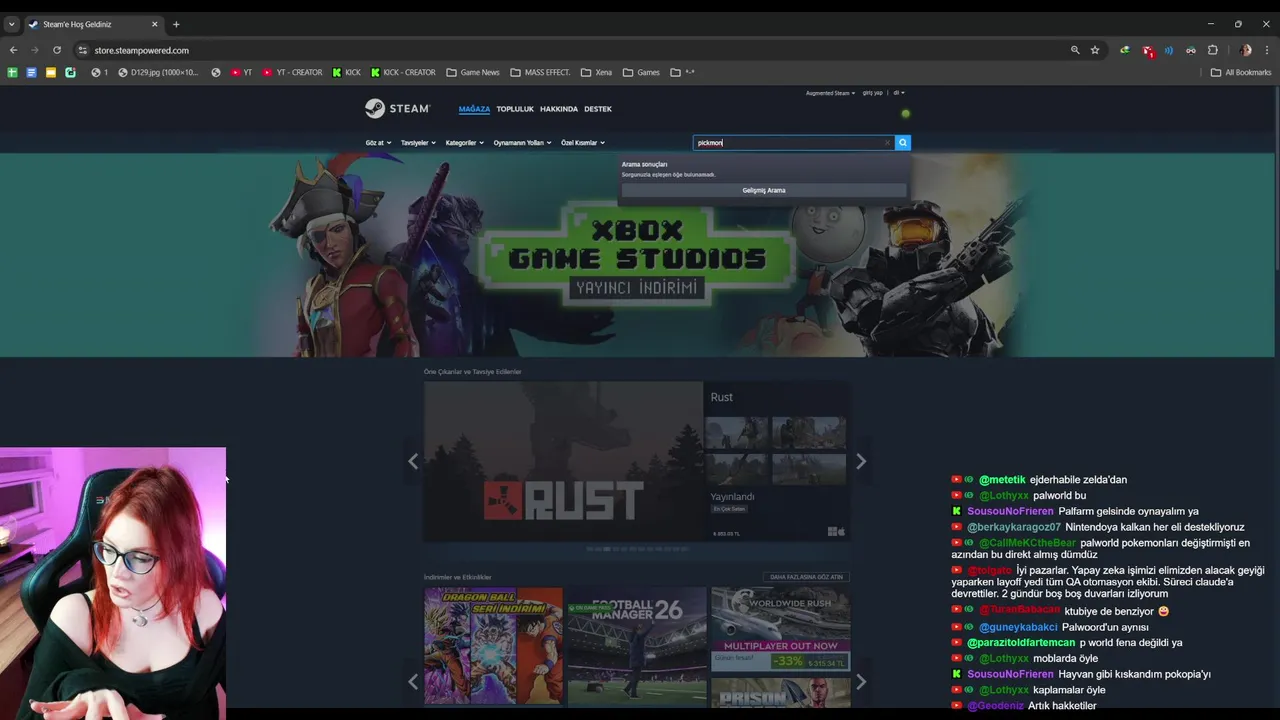Click the Rust title text
Image resolution: width=1280 pixels, height=720 pixels.
721,397
